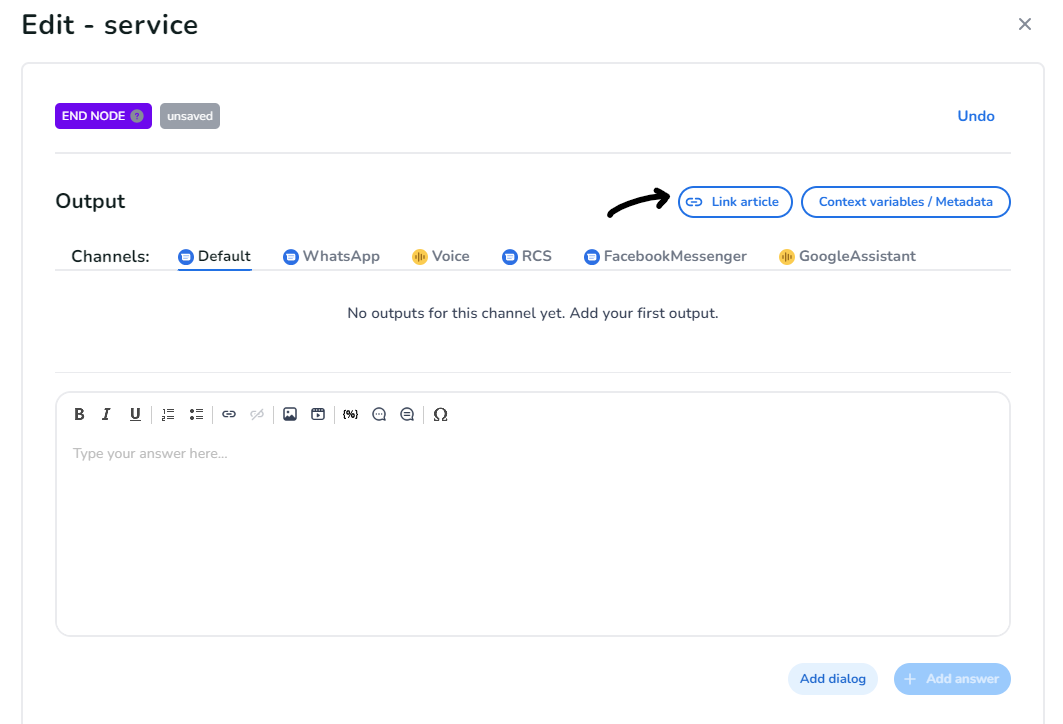This screenshot has width=1063, height=724.
Task: Insert special character with Omega icon
Action: [x=440, y=414]
